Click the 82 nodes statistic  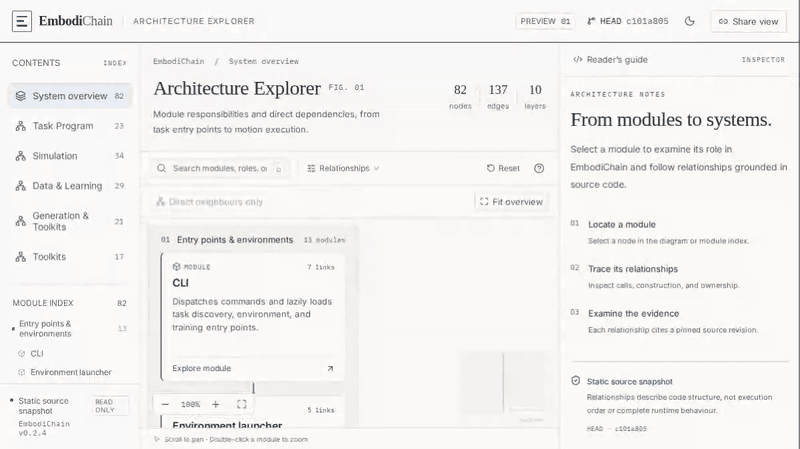coord(460,96)
